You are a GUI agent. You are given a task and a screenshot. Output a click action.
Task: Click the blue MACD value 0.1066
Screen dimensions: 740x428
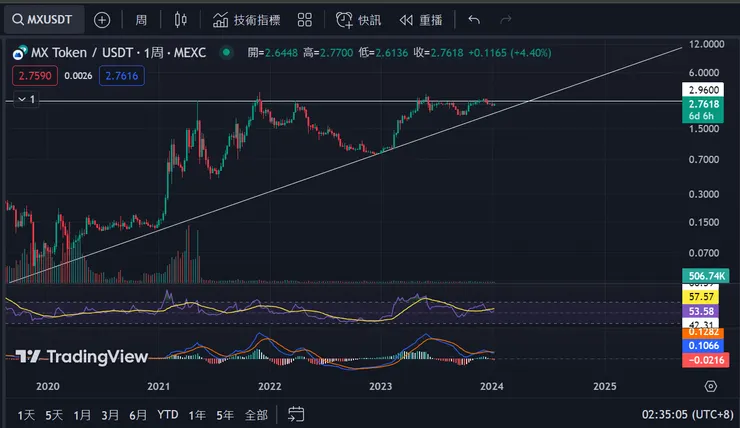coord(703,346)
